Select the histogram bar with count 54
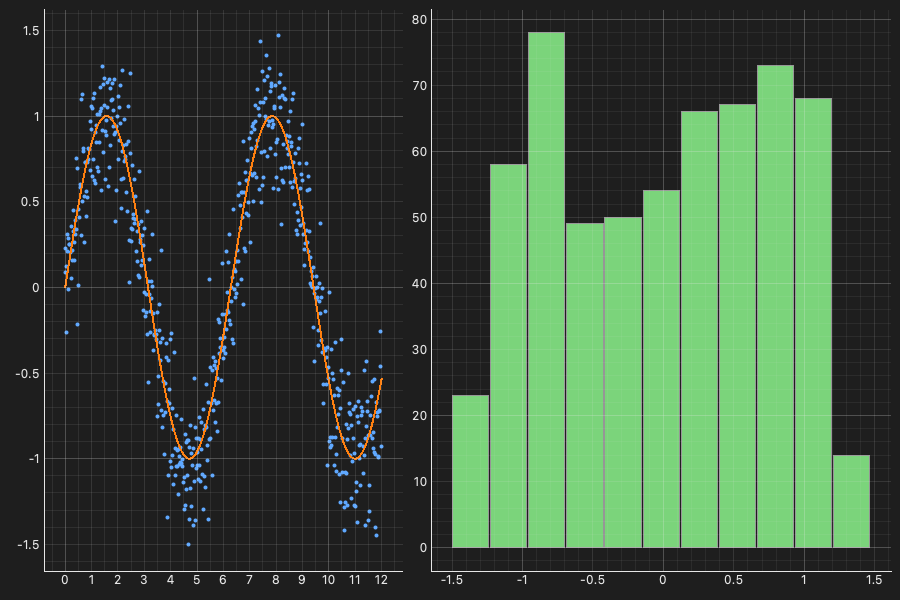The image size is (900, 600). coord(661,369)
